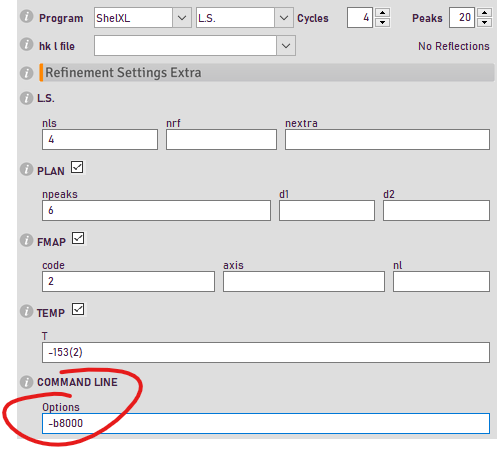Click the ShelXL program text field
This screenshot has width=502, height=450.
(133, 18)
